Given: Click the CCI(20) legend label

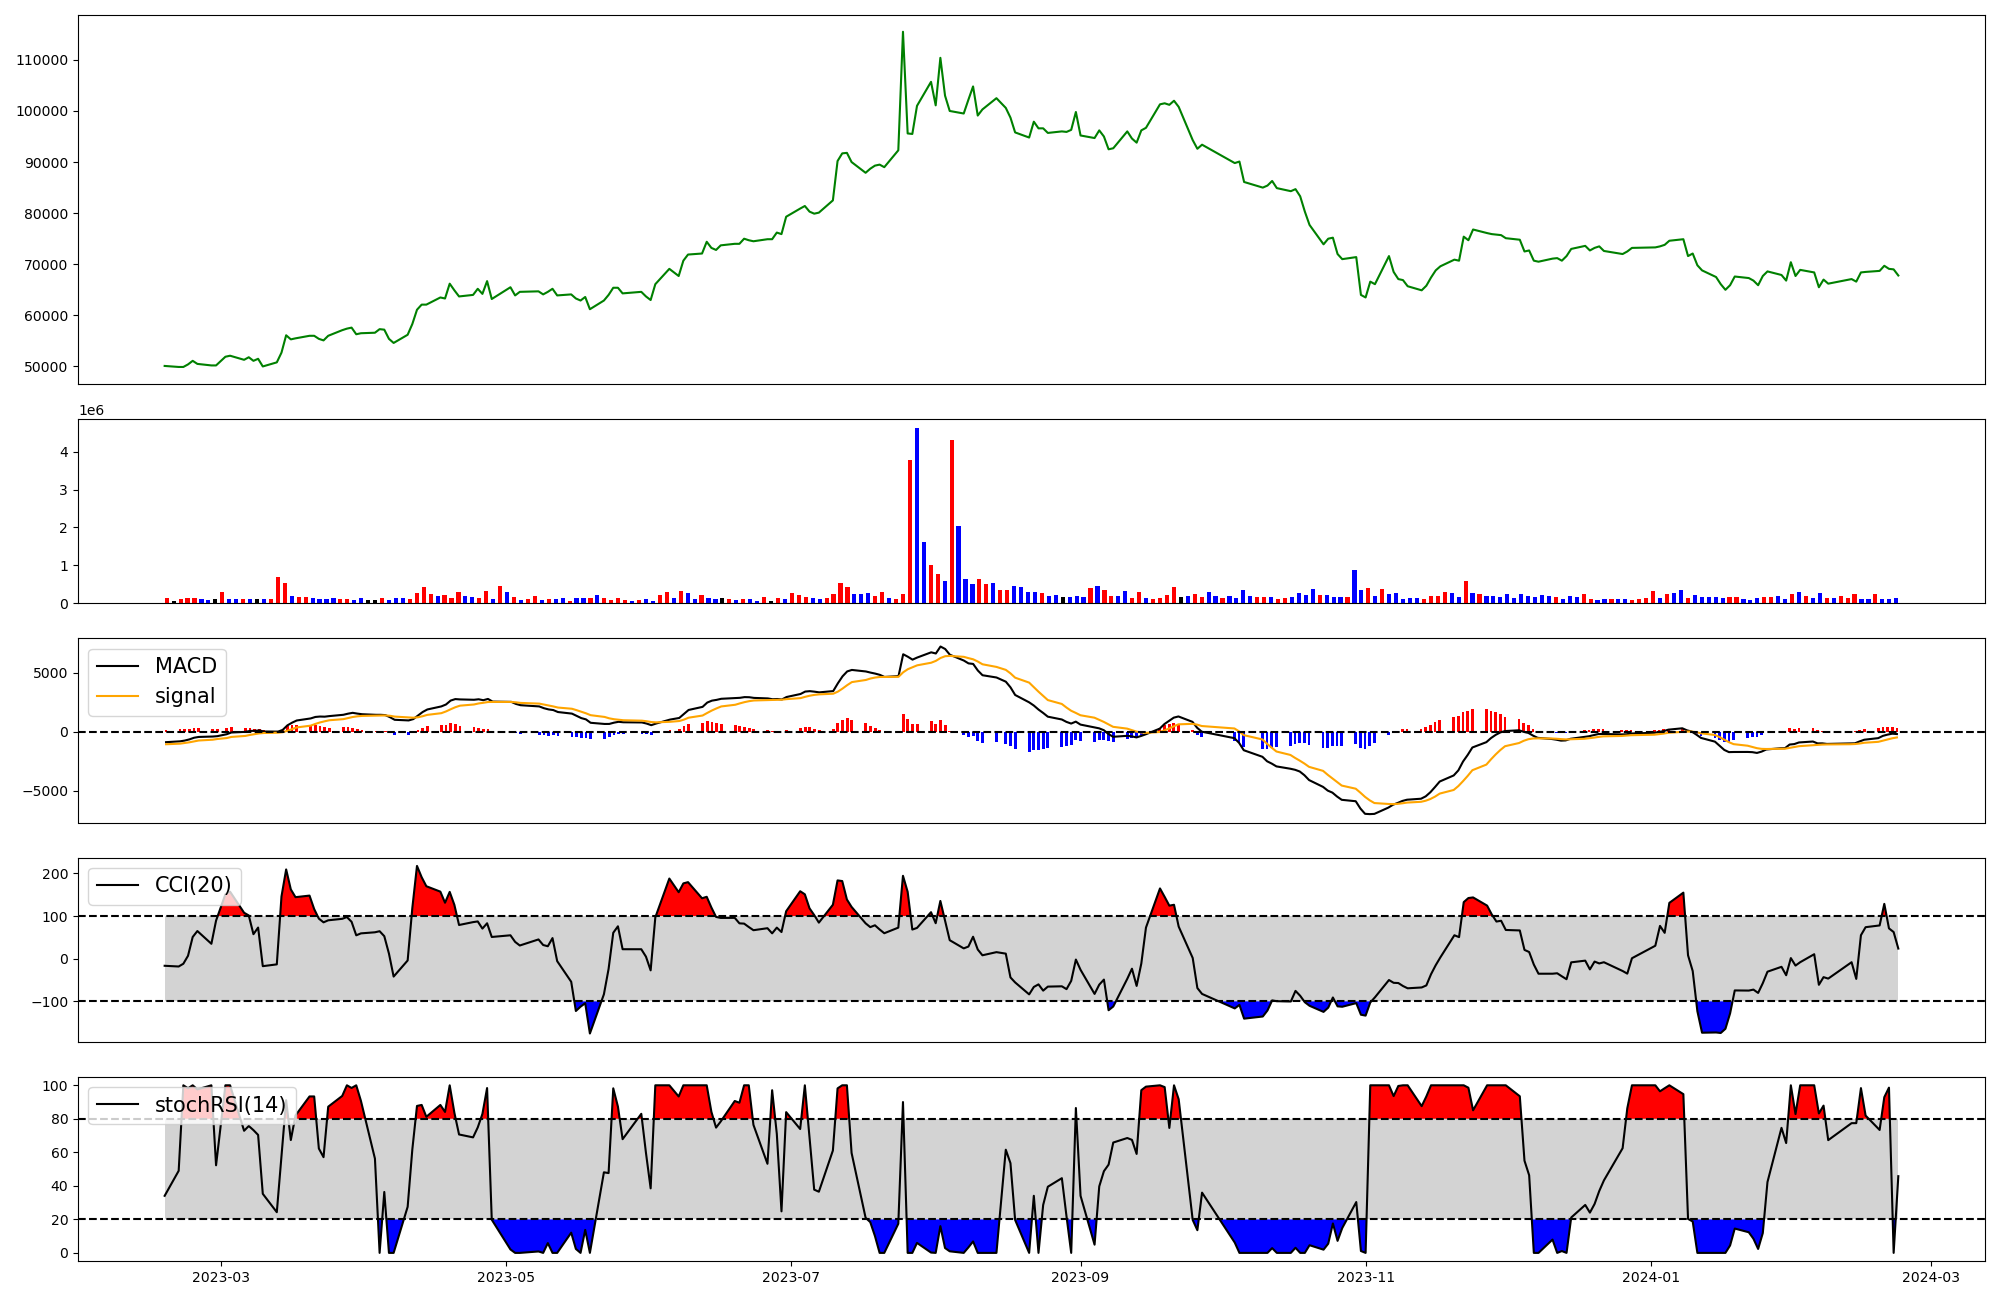Looking at the screenshot, I should pos(192,885).
